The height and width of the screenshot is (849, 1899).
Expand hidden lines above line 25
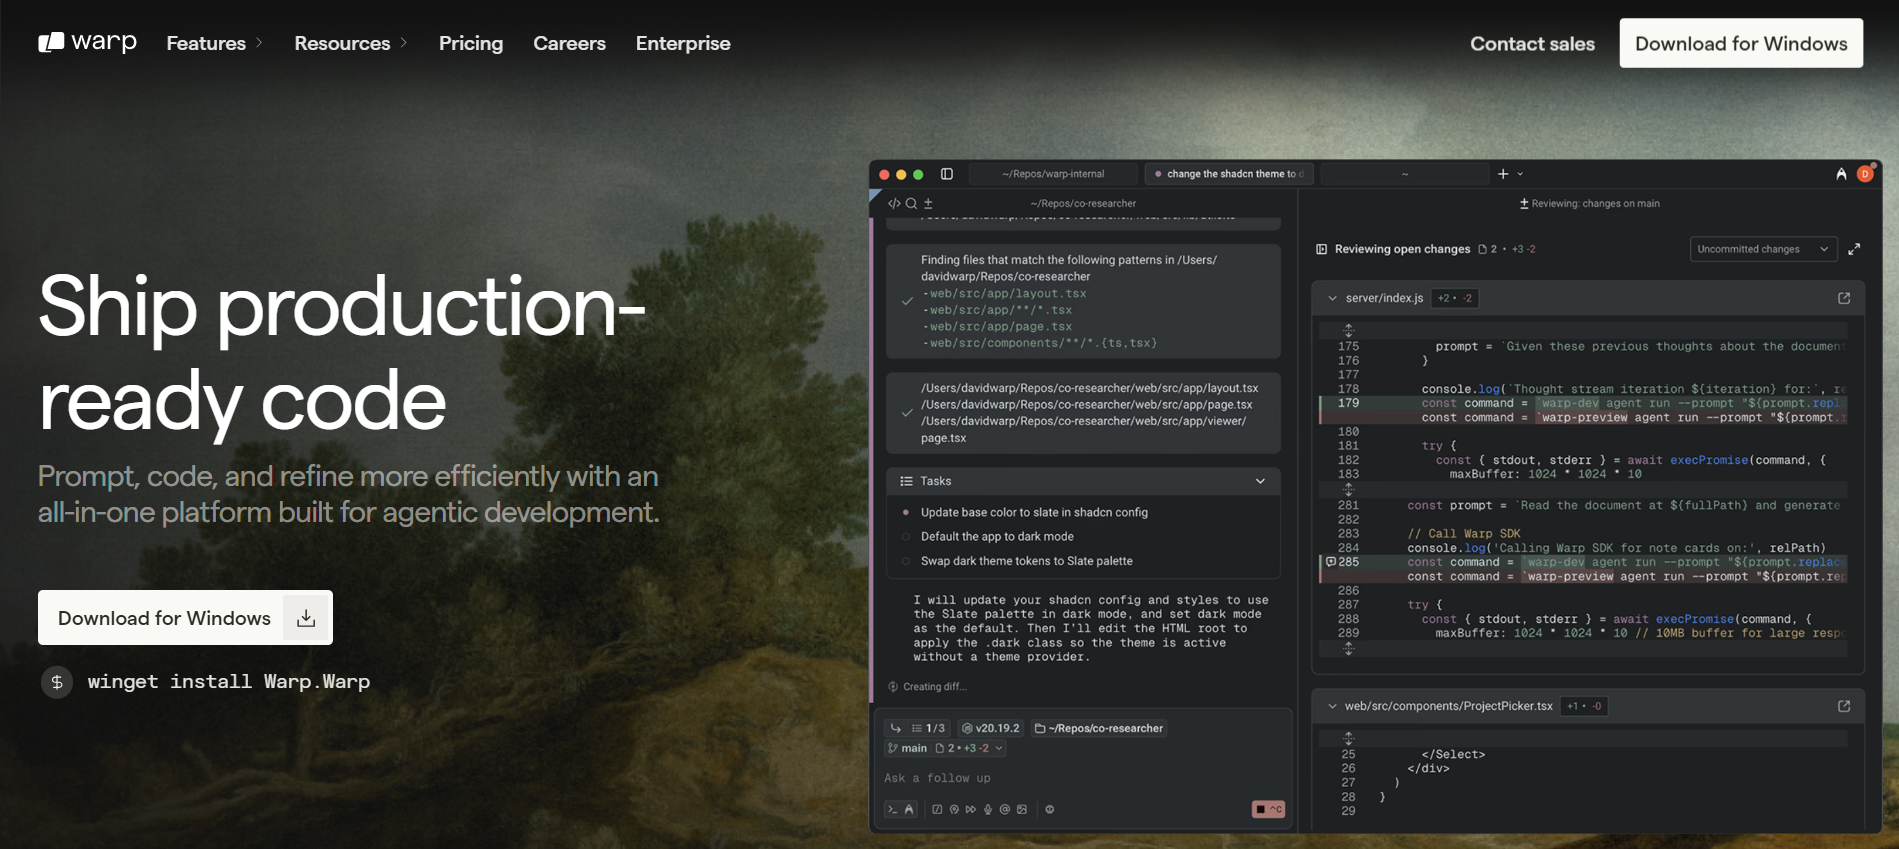point(1348,738)
